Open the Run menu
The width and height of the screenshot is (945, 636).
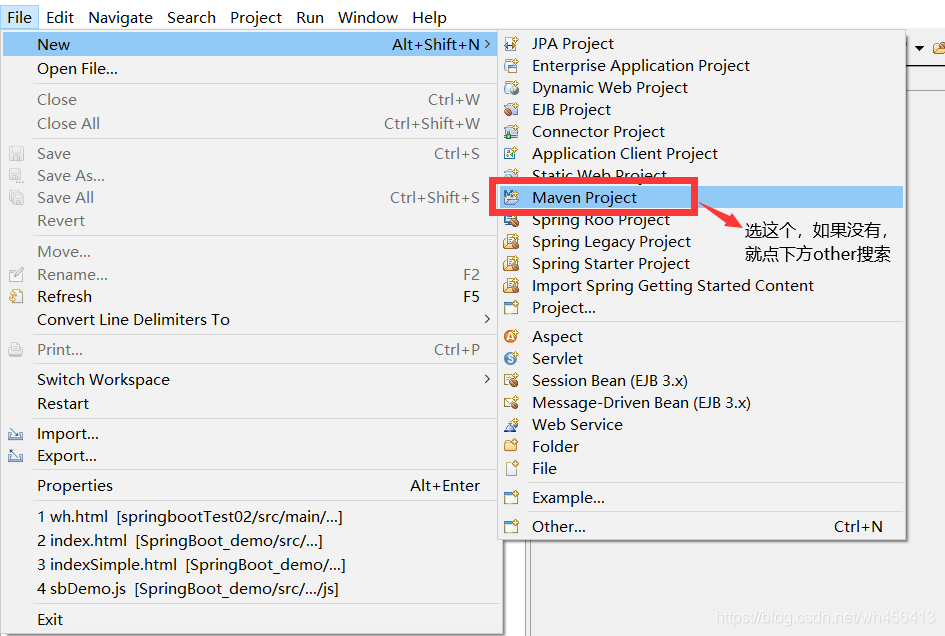pyautogui.click(x=310, y=17)
